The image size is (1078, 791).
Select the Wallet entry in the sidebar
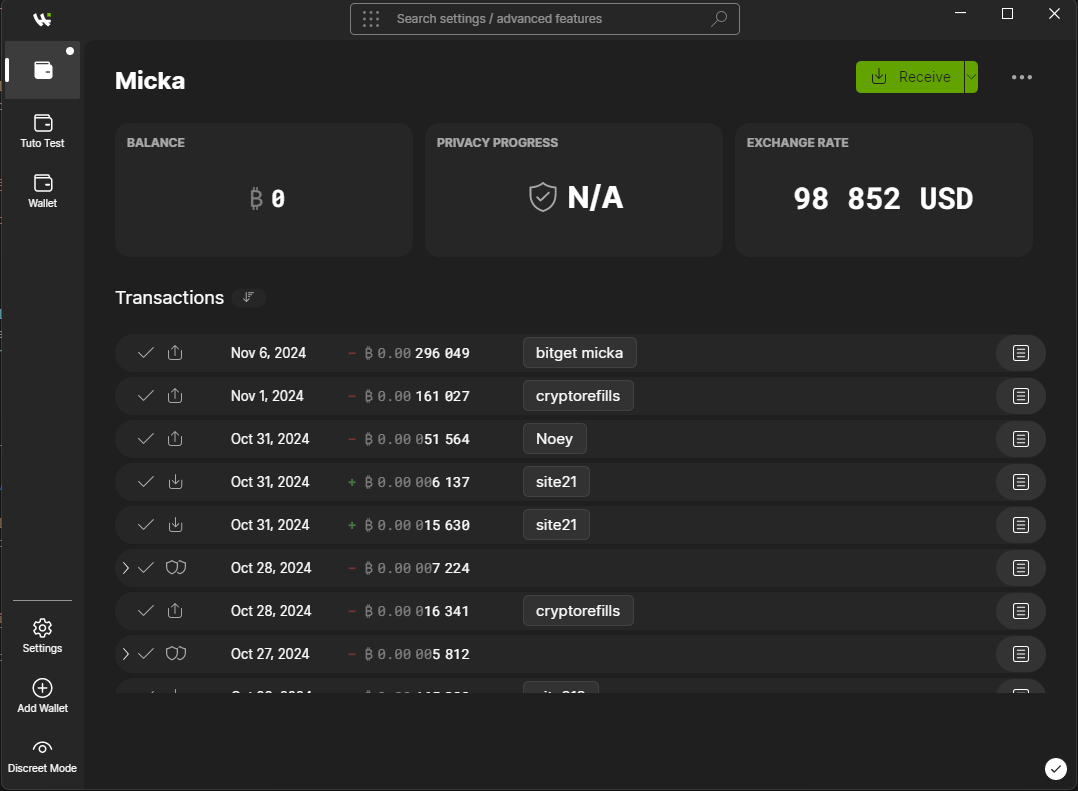click(42, 190)
